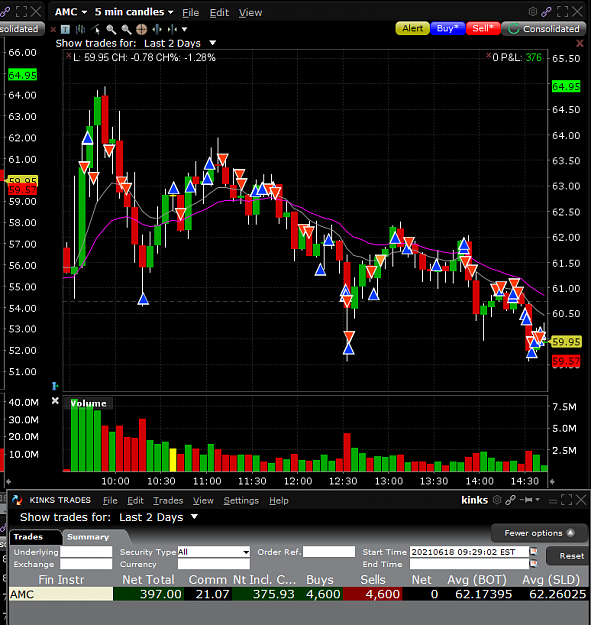The image size is (591, 625).
Task: Open chart Edit menu
Action: click(219, 13)
